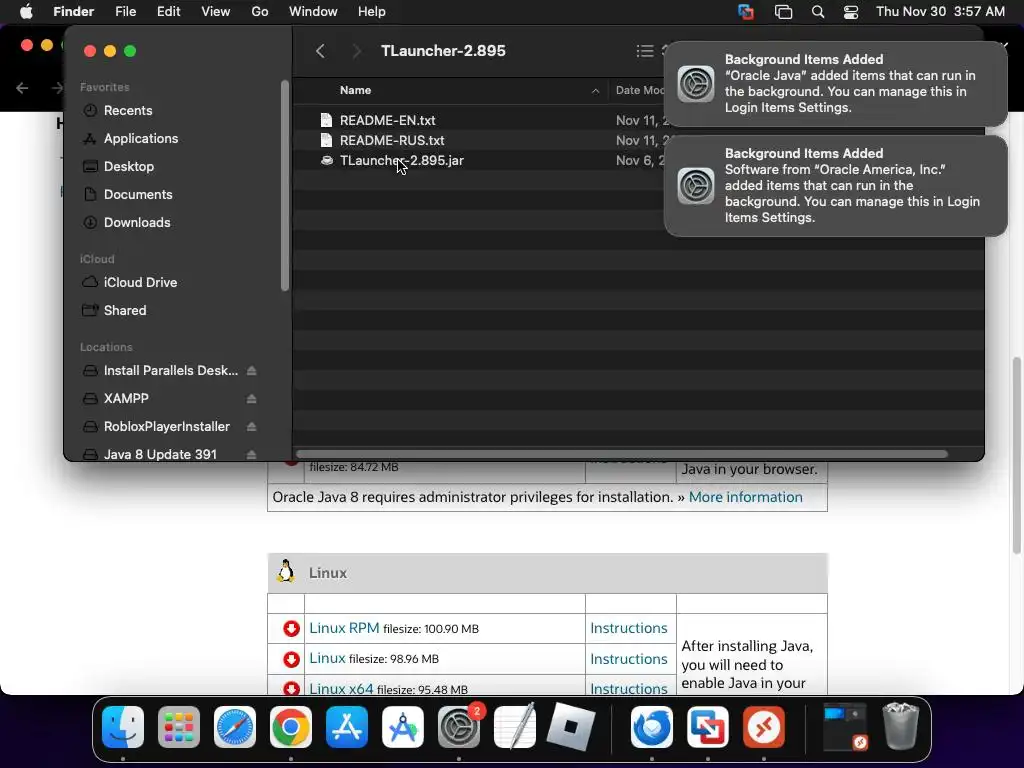
Task: Launch Safari from the dock
Action: point(234,727)
